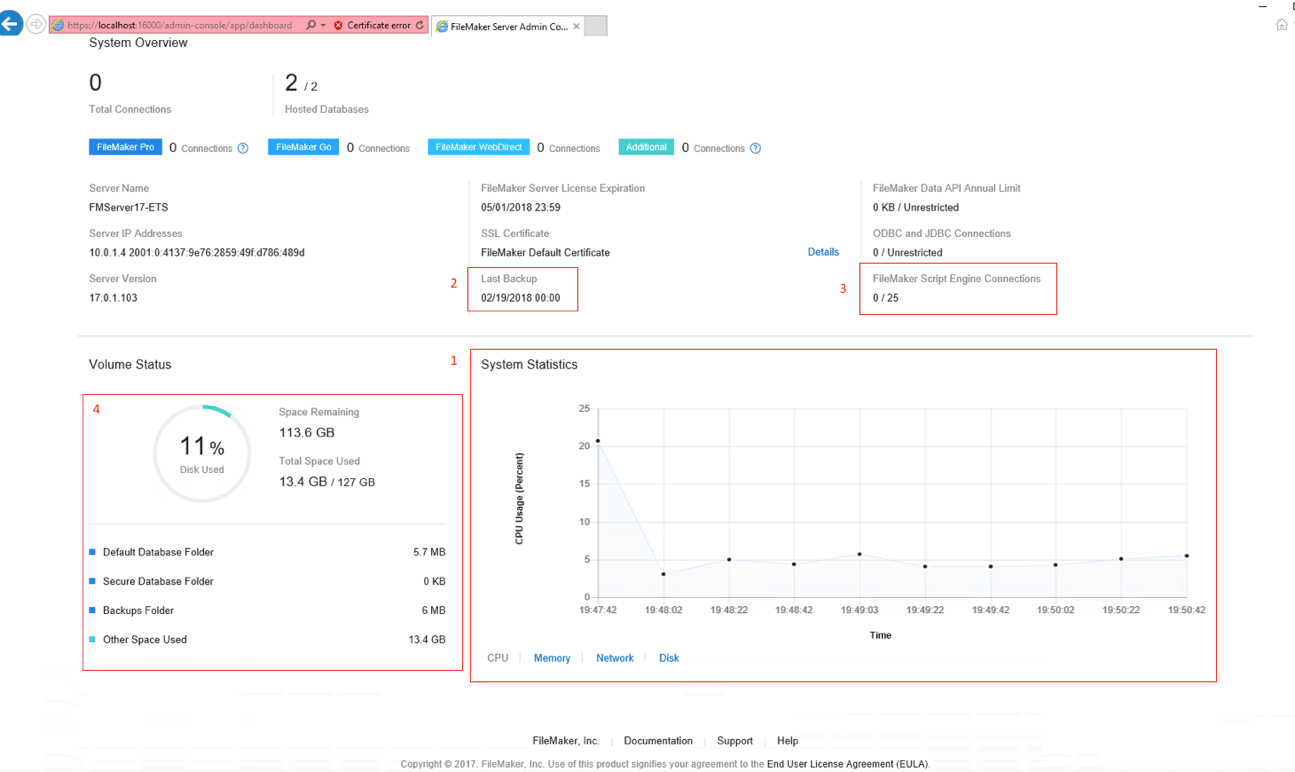Open a new browser tab
The width and height of the screenshot is (1295, 772).
click(x=596, y=26)
